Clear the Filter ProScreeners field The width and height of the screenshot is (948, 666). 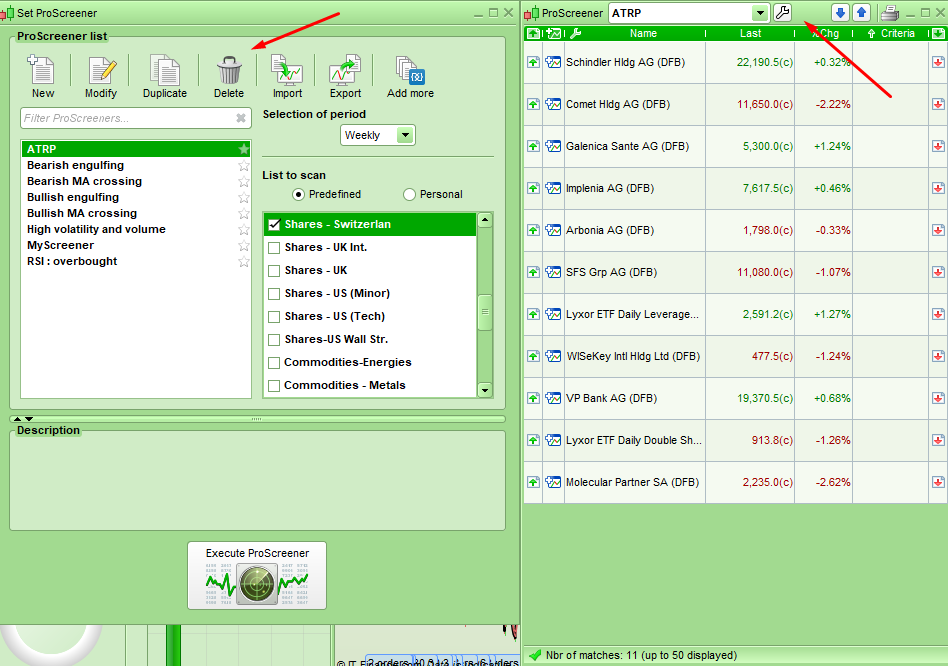(241, 118)
